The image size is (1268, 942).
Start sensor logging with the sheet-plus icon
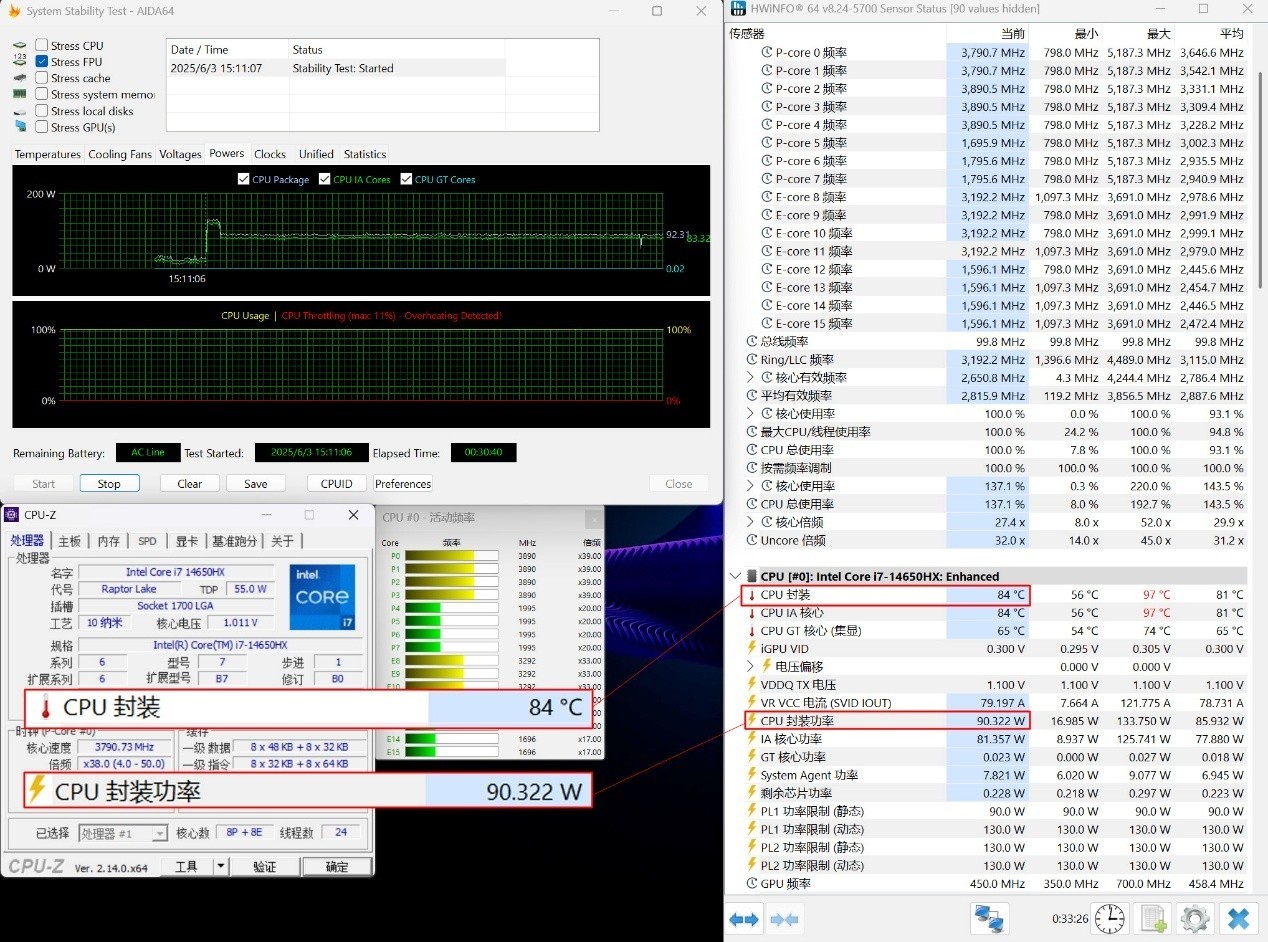point(1153,918)
